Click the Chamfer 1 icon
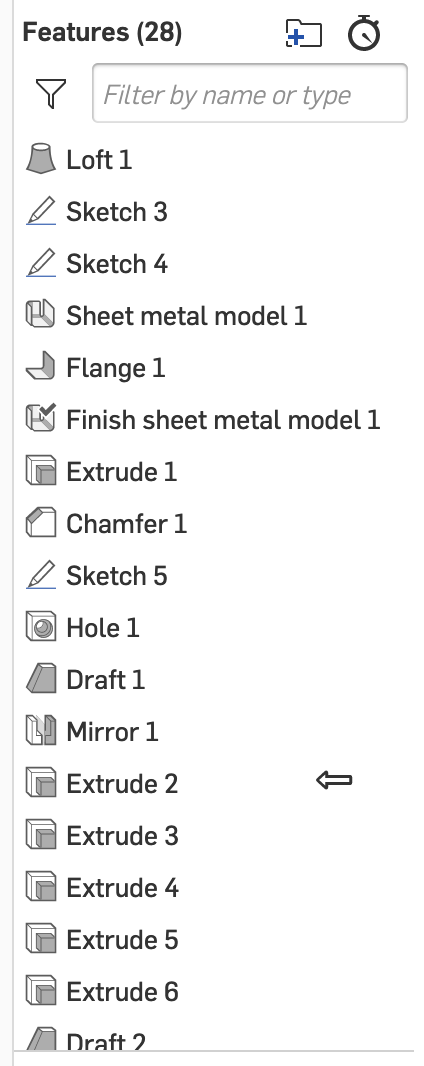 coord(41,523)
